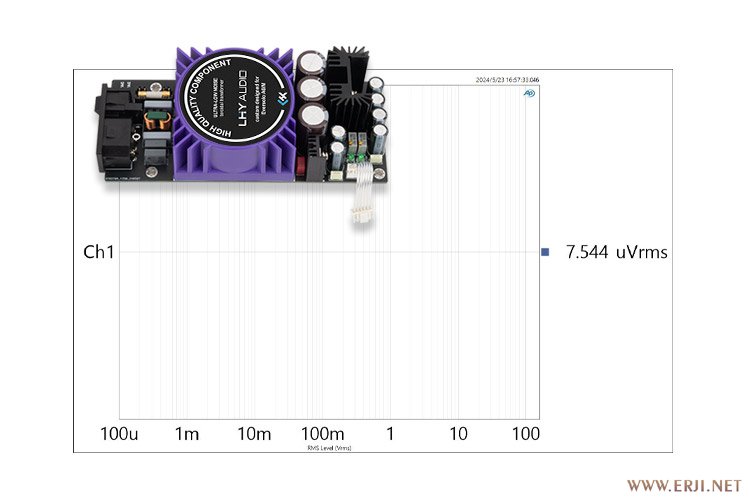Image resolution: width=750 pixels, height=501 pixels.
Task: Click the AP logo in chart corner
Action: tap(528, 94)
